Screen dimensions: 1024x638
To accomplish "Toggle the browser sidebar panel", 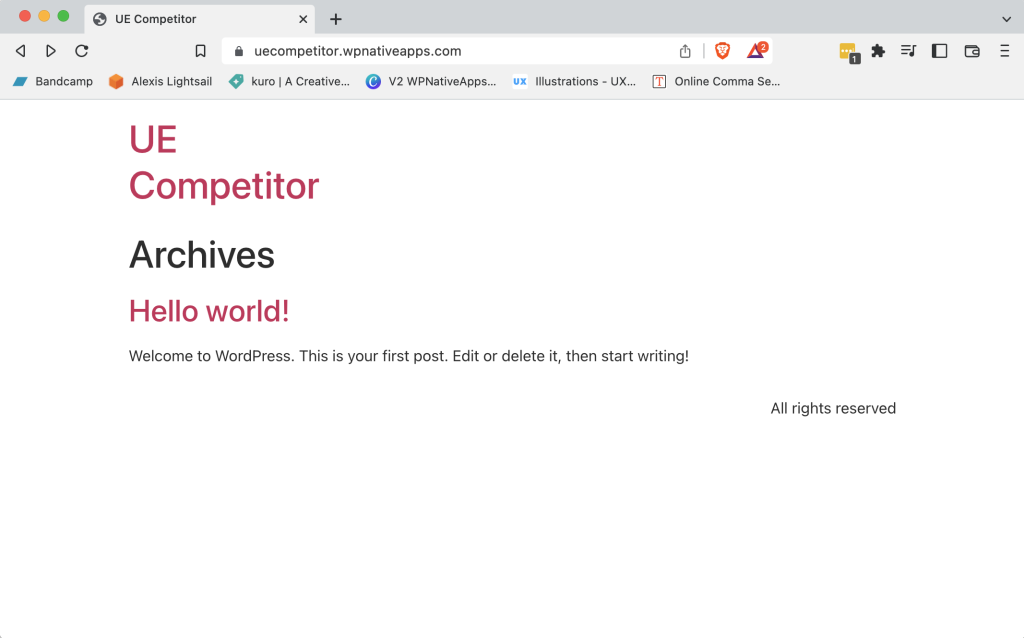I will (x=939, y=51).
